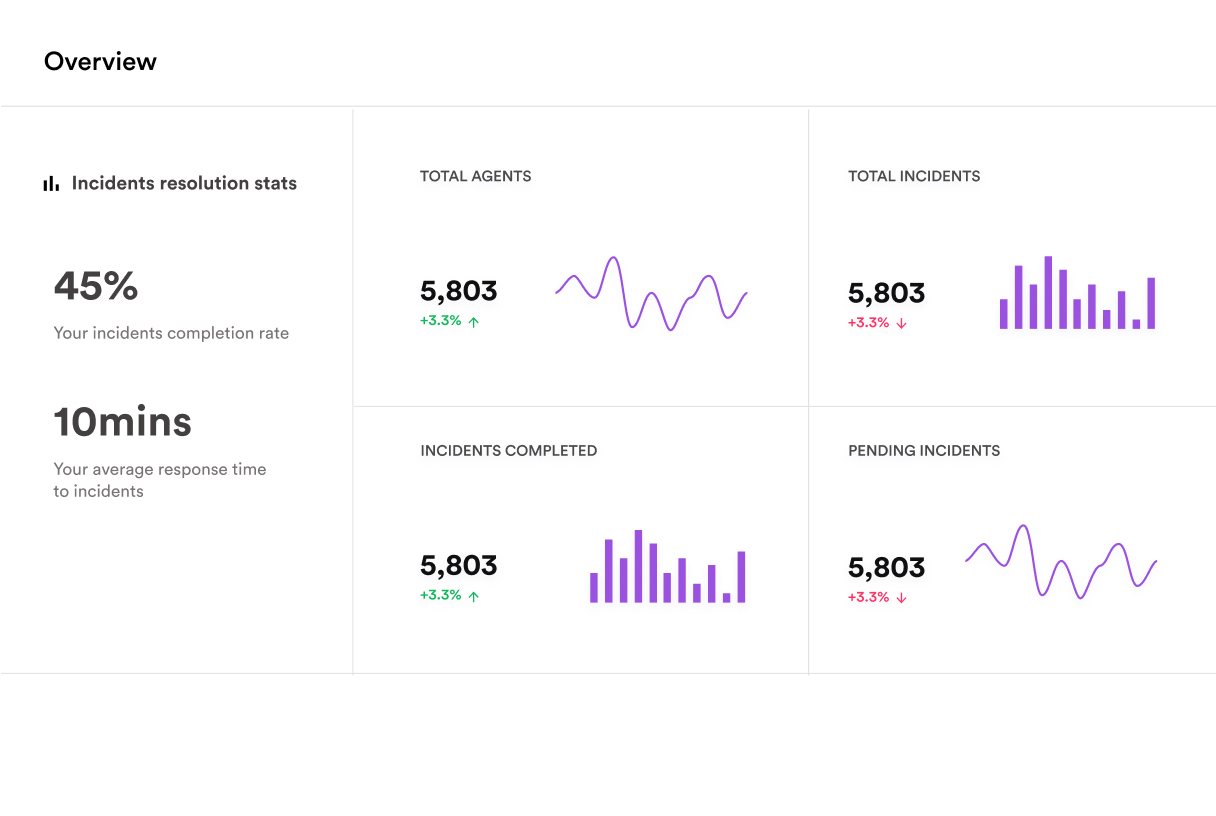
Task: Open the PENDING INCIDENTS card label
Action: pyautogui.click(x=924, y=451)
